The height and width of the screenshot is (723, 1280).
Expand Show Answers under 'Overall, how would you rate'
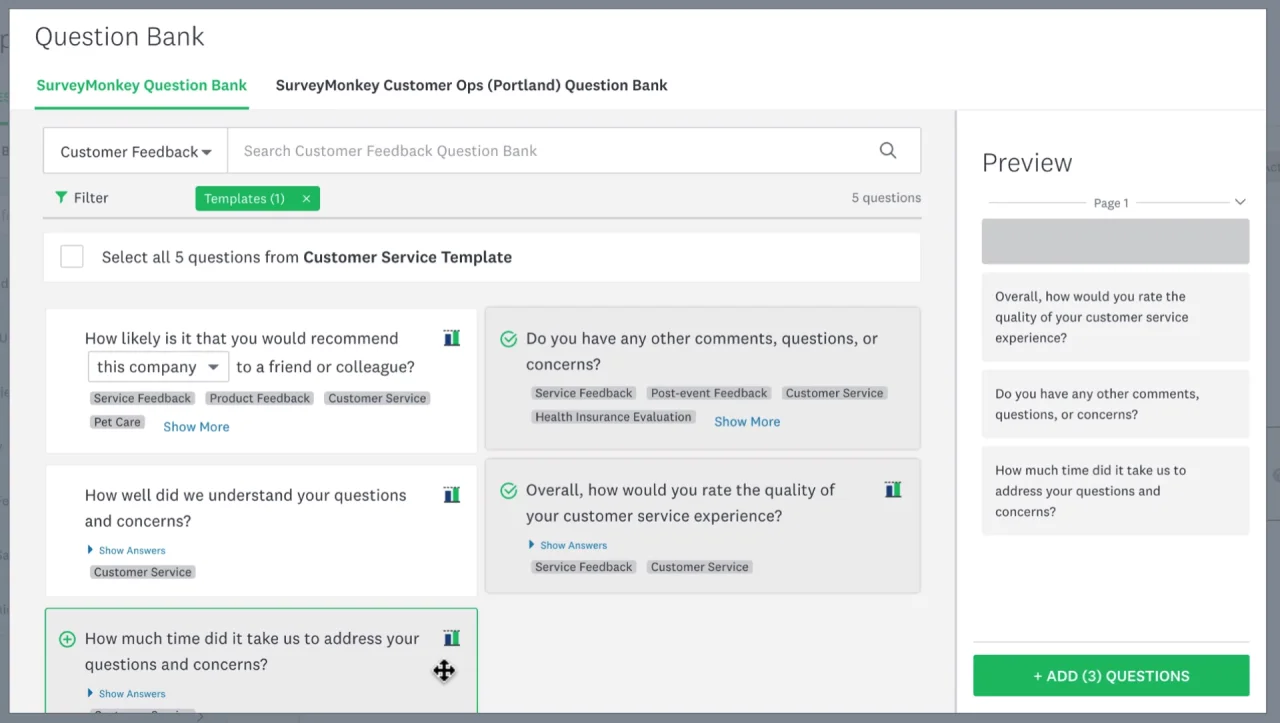[567, 545]
